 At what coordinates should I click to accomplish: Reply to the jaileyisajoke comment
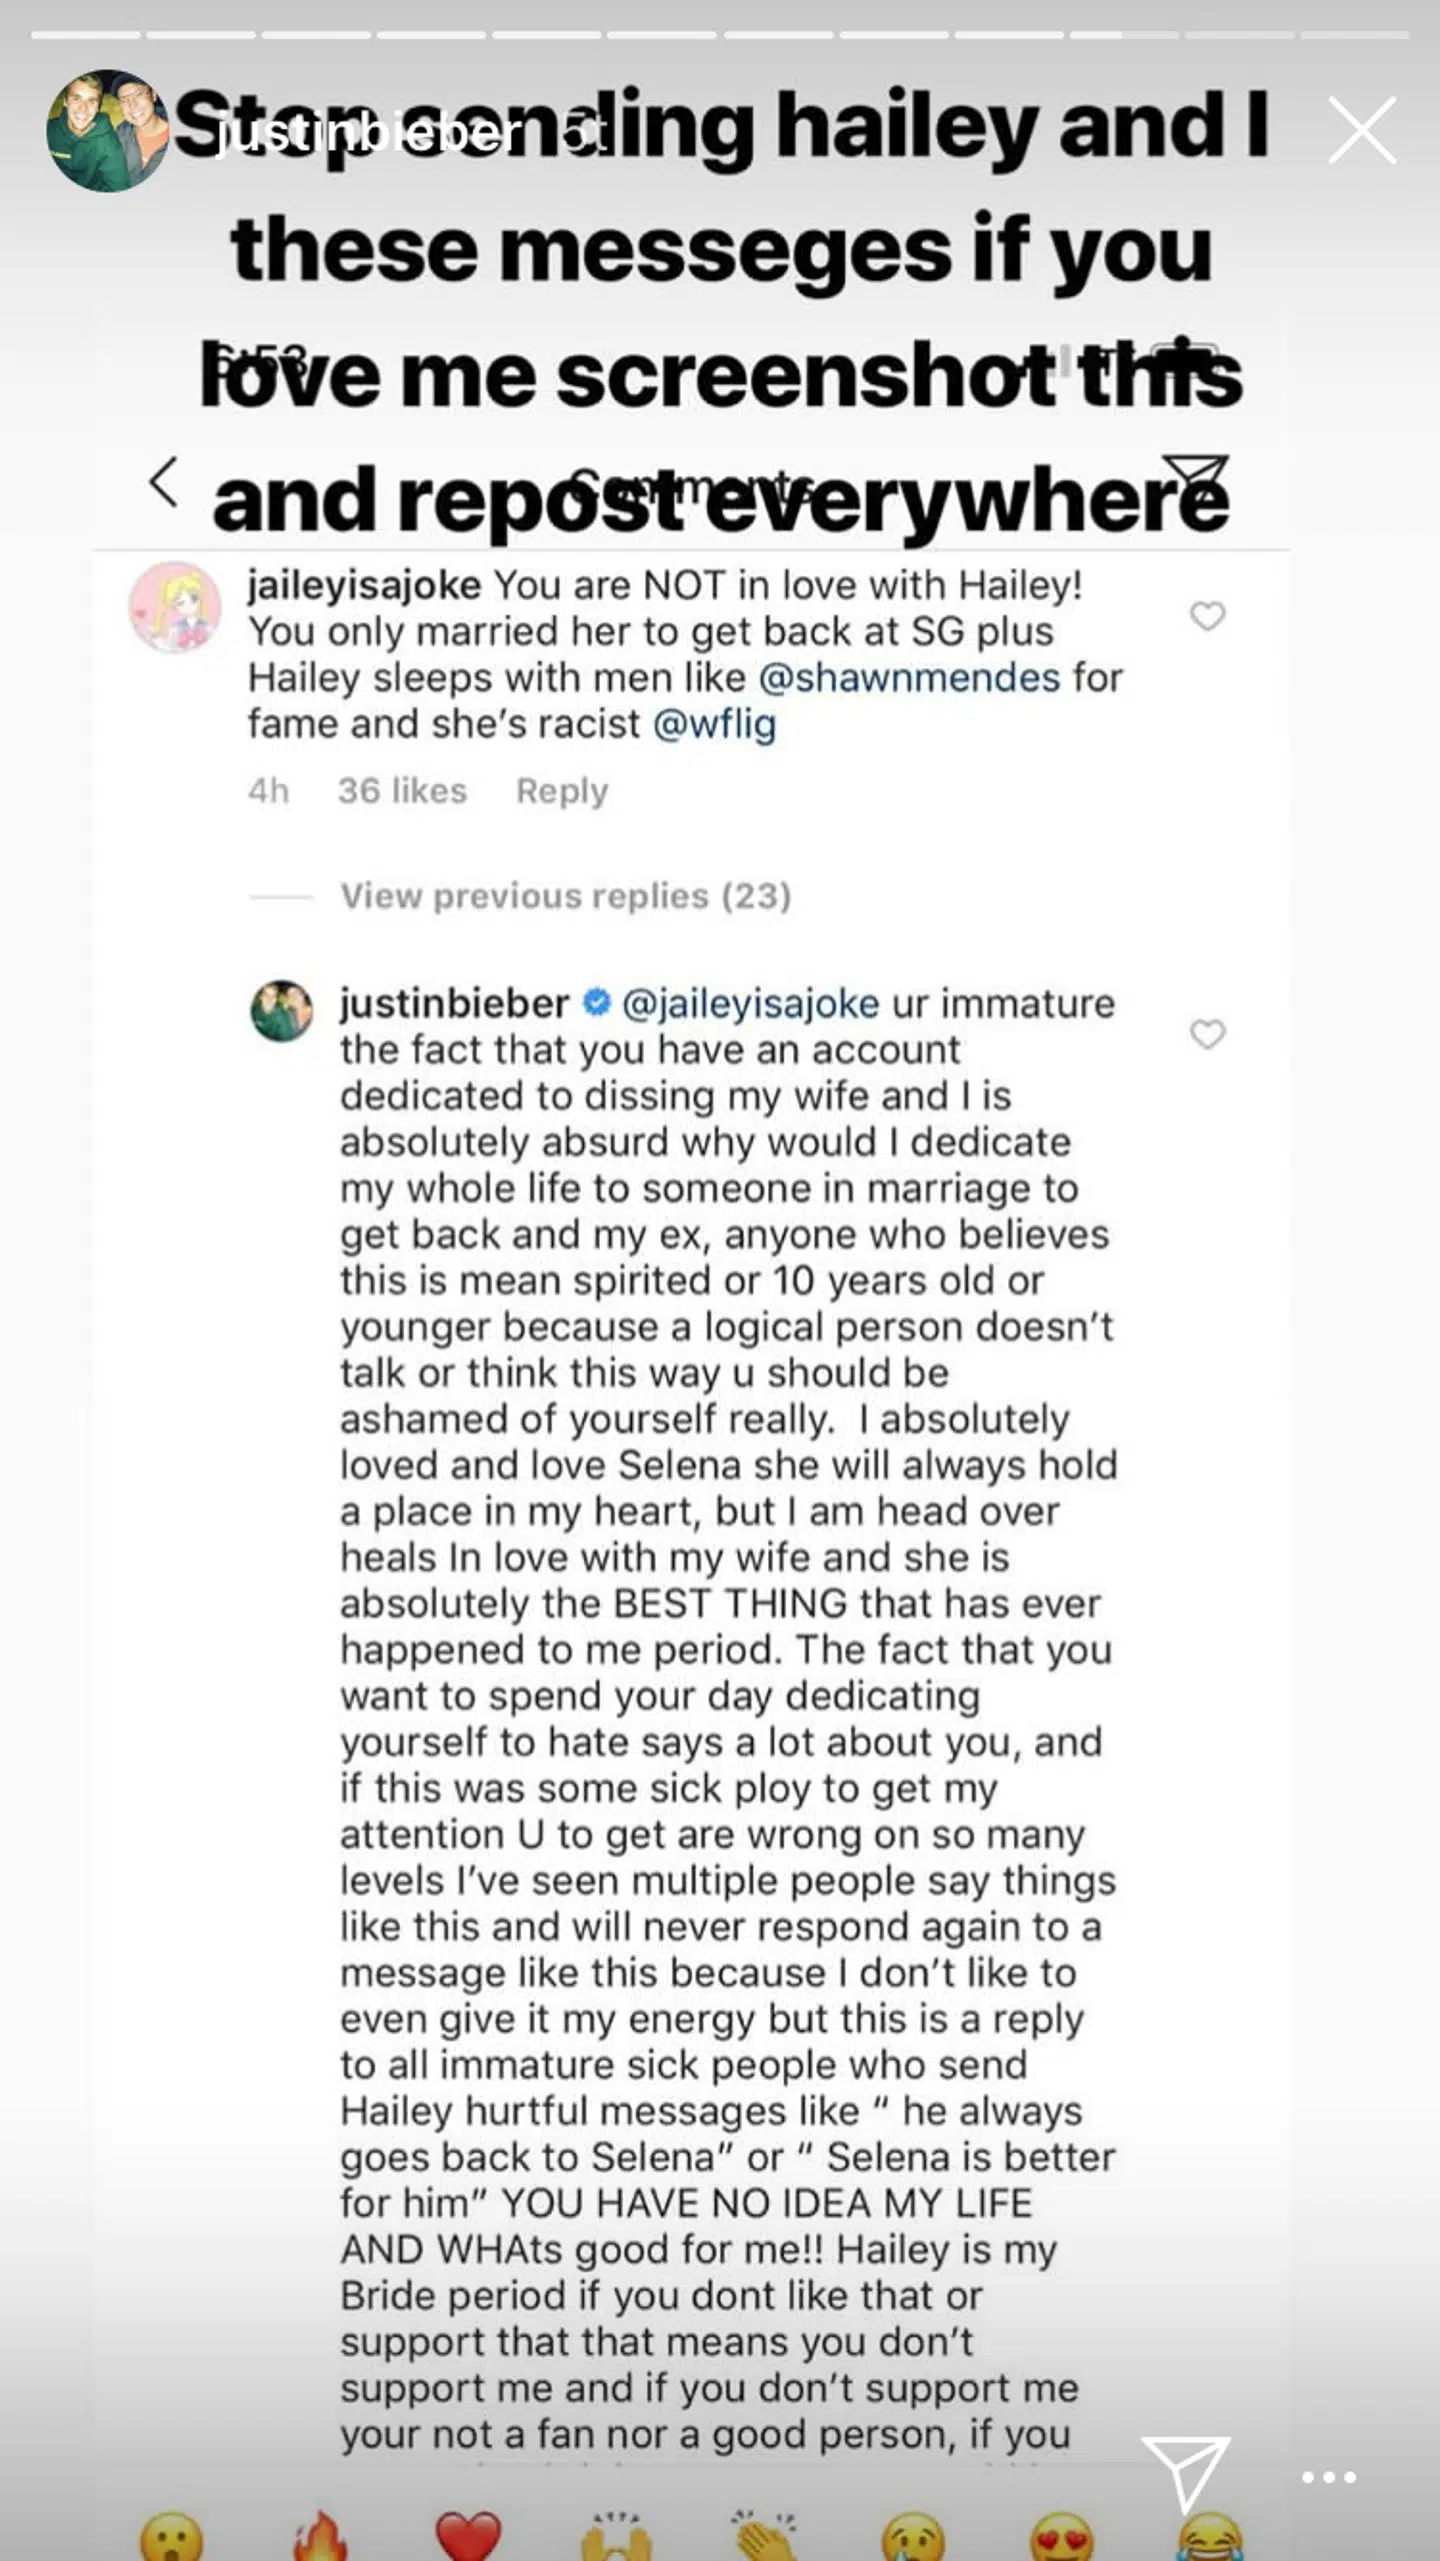562,791
